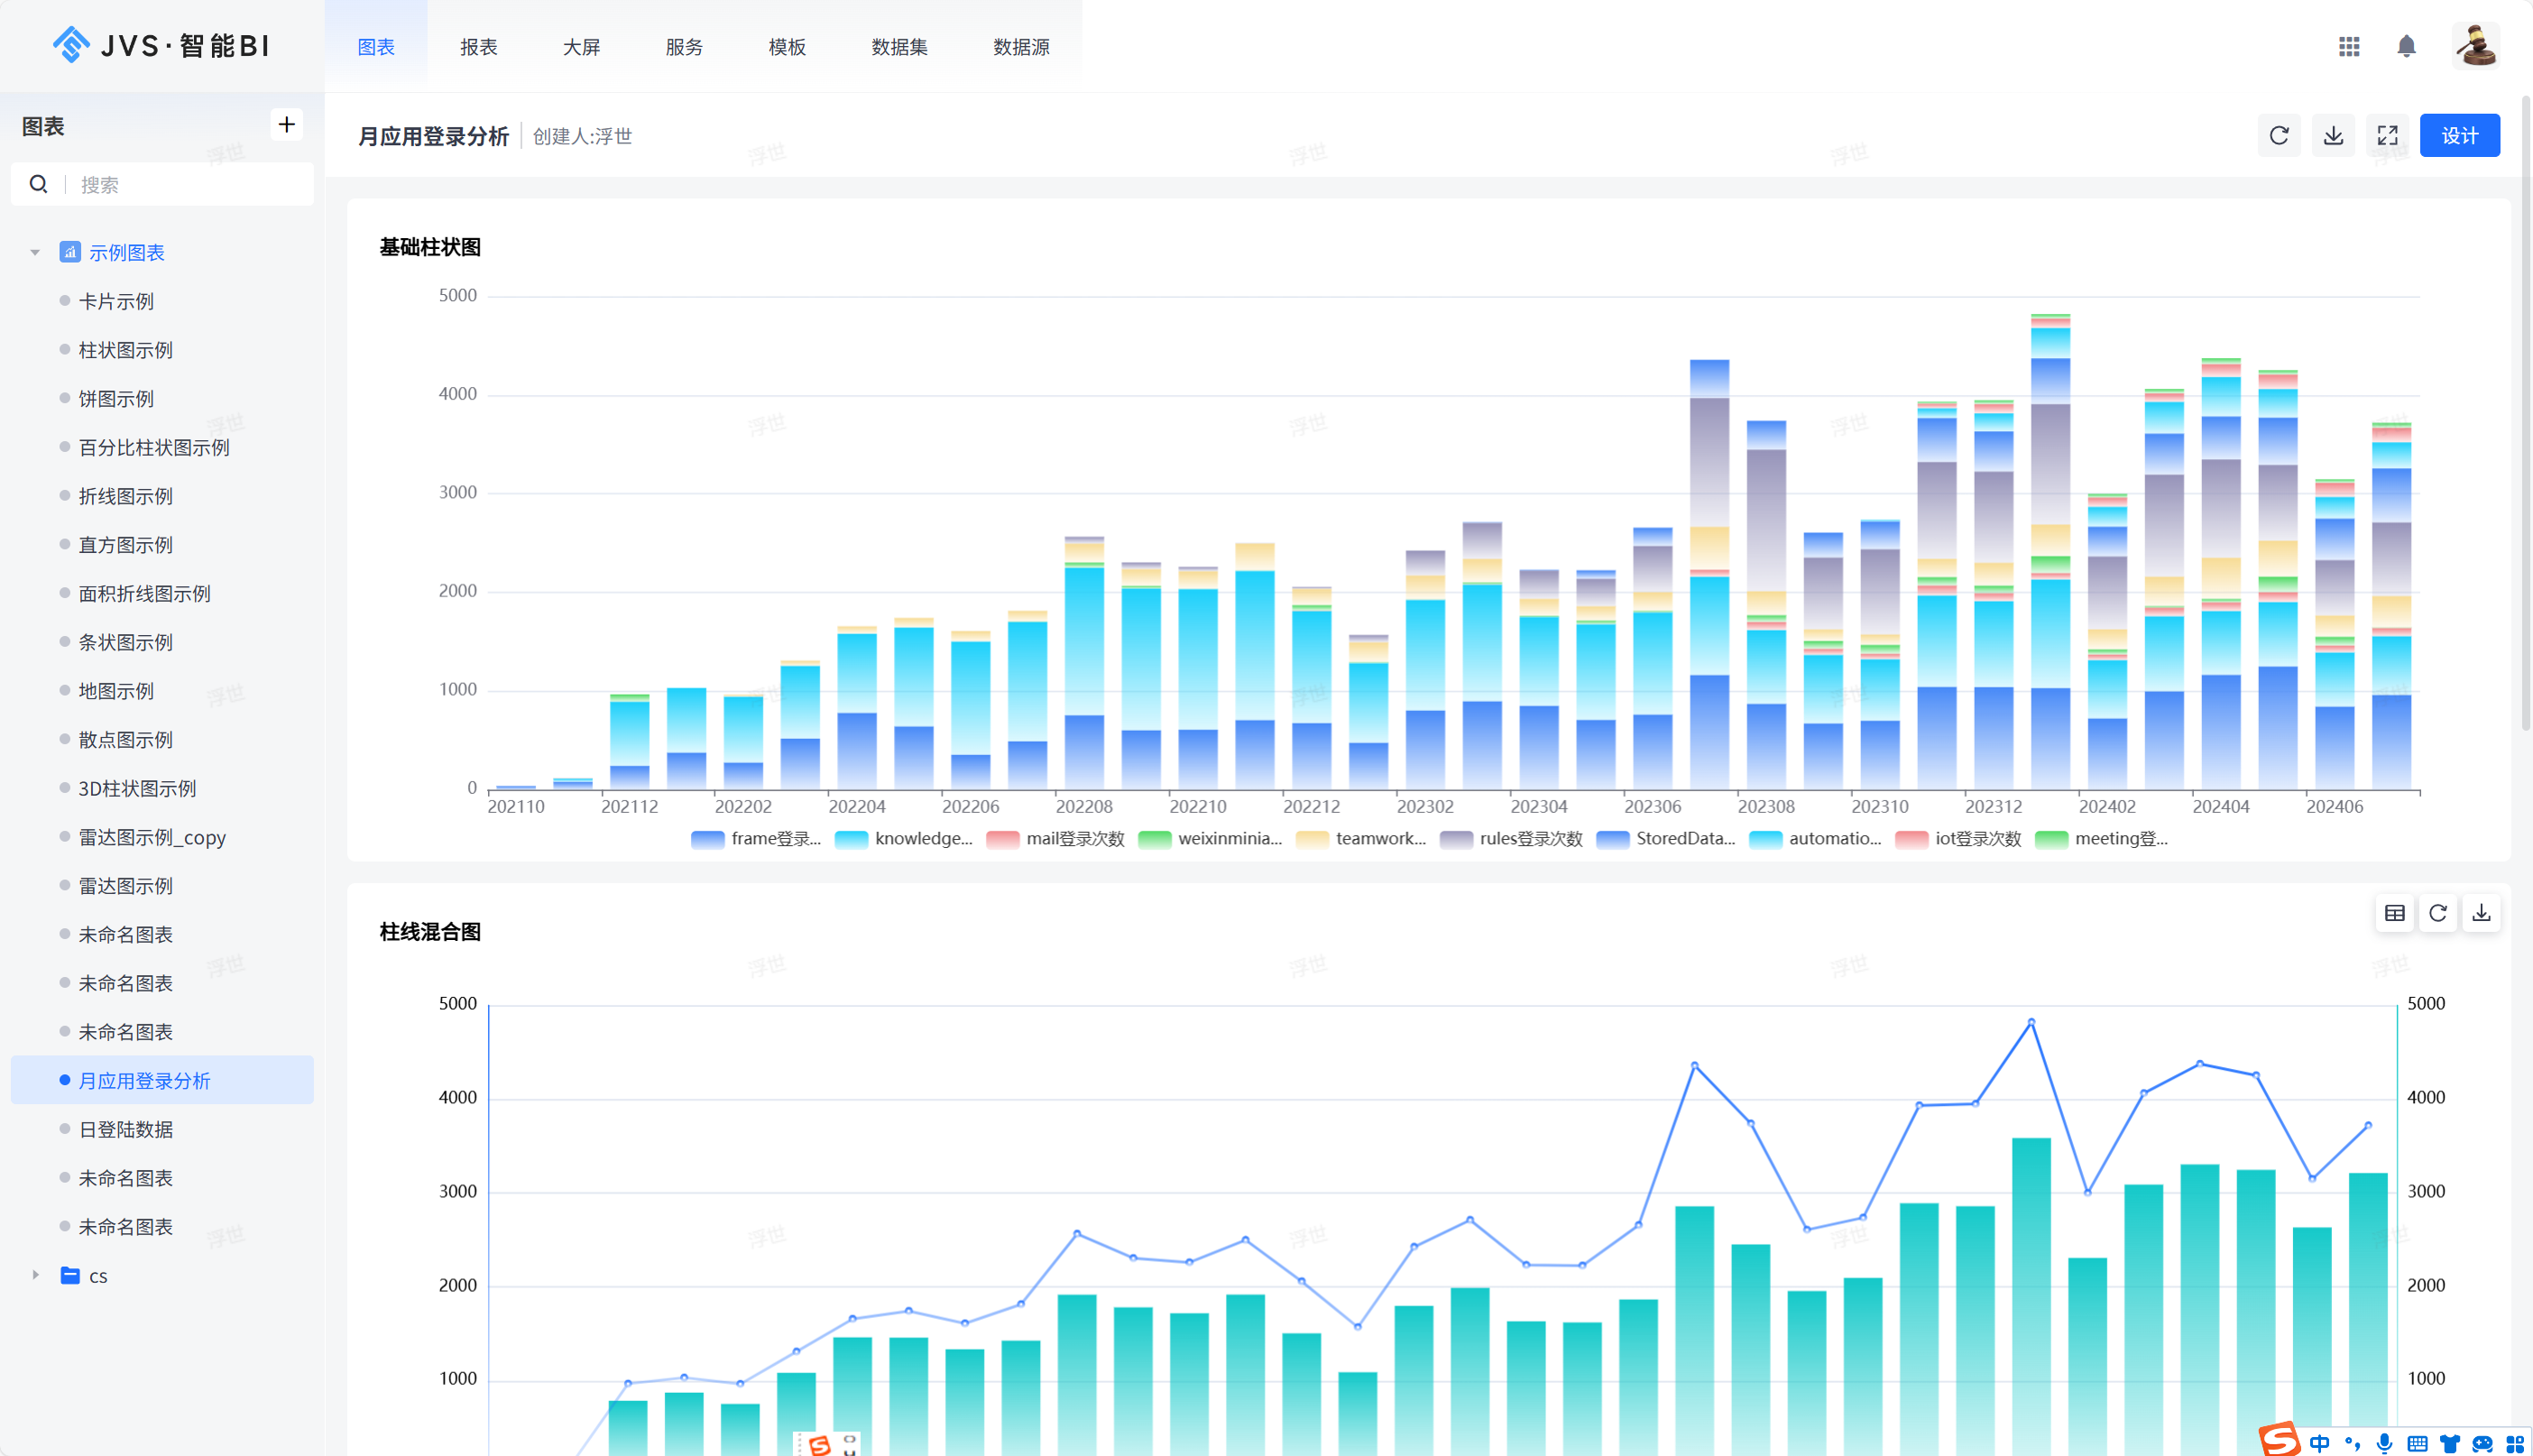Click the chart search input field
Viewport: 2533px width, 1456px height.
tap(190, 185)
